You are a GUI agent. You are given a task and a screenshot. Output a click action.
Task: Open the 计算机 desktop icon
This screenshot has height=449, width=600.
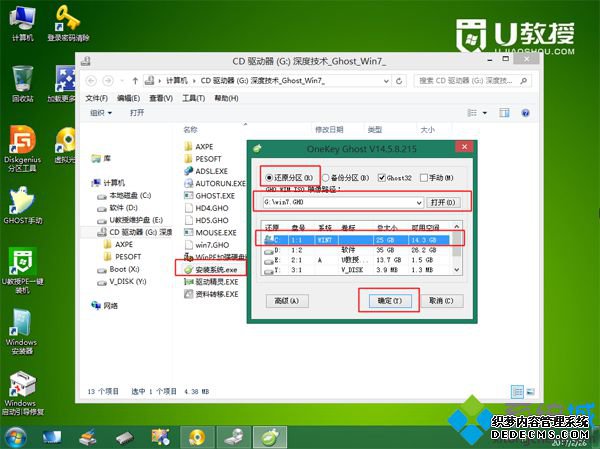pos(22,23)
